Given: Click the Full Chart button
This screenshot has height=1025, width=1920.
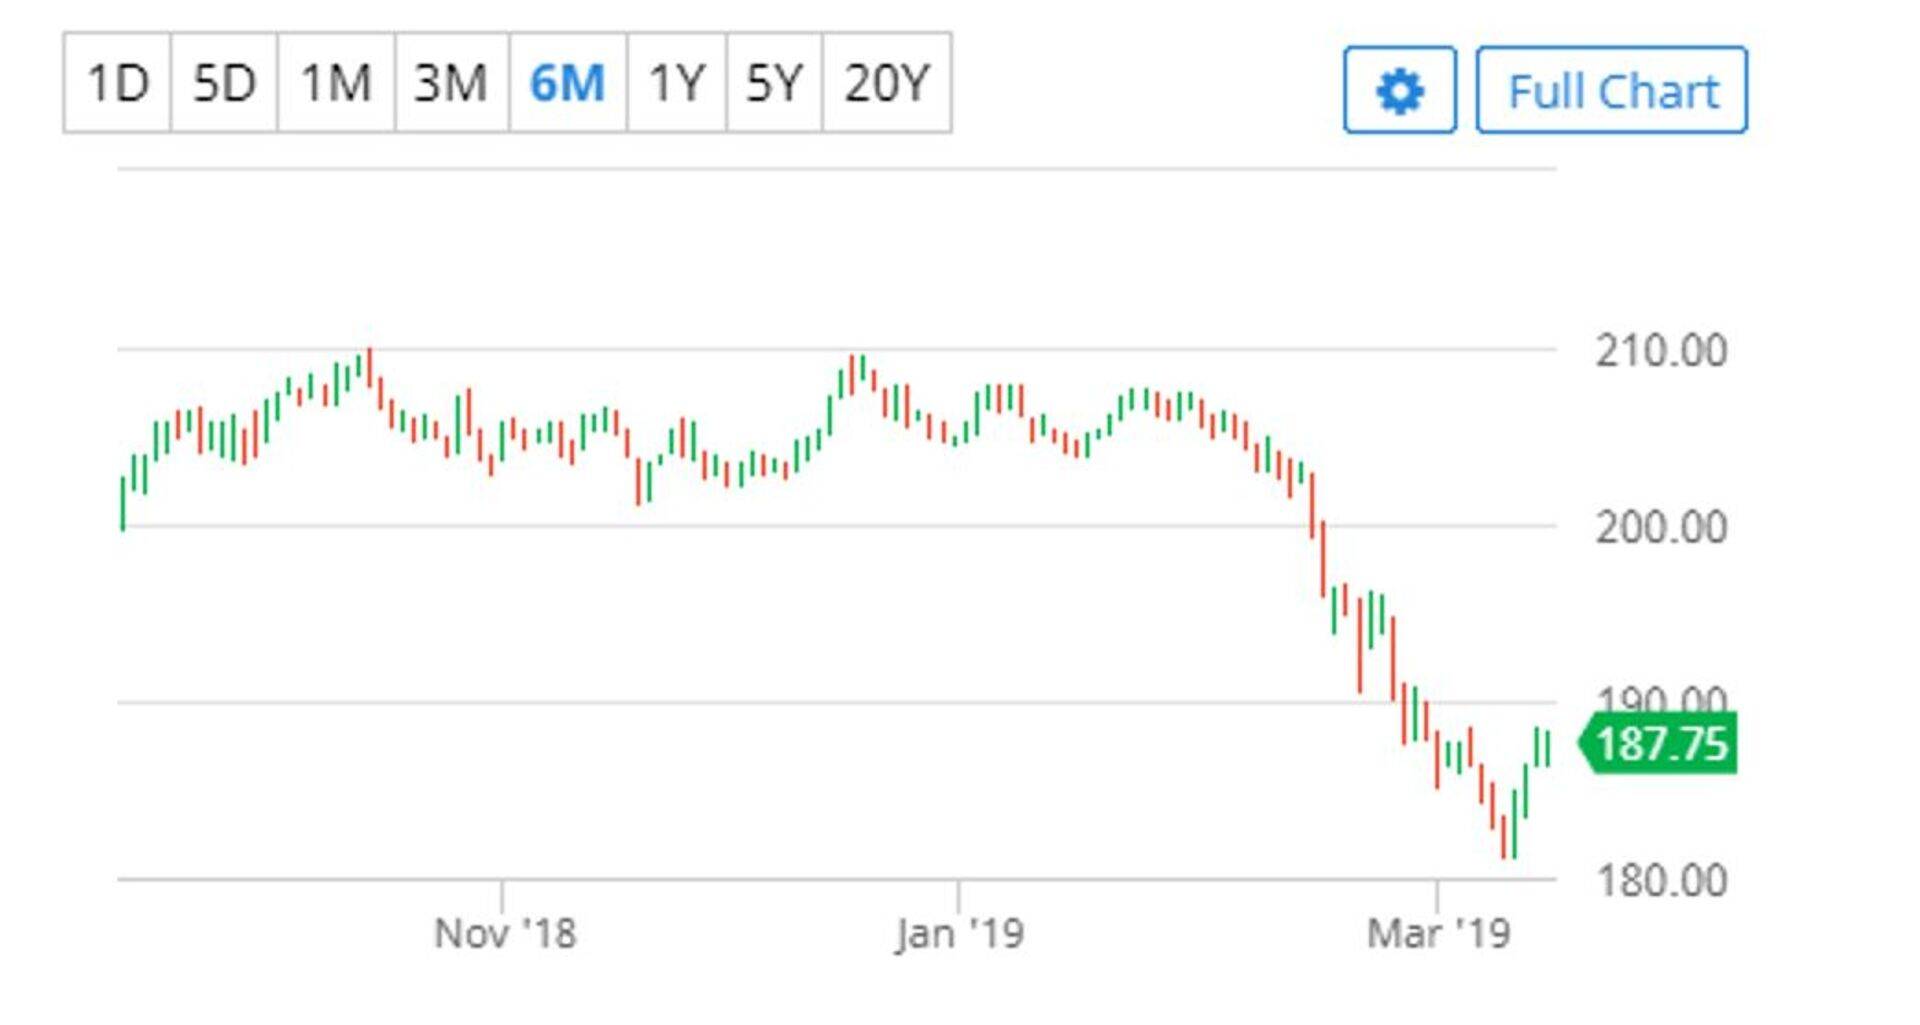Looking at the screenshot, I should tap(1611, 90).
